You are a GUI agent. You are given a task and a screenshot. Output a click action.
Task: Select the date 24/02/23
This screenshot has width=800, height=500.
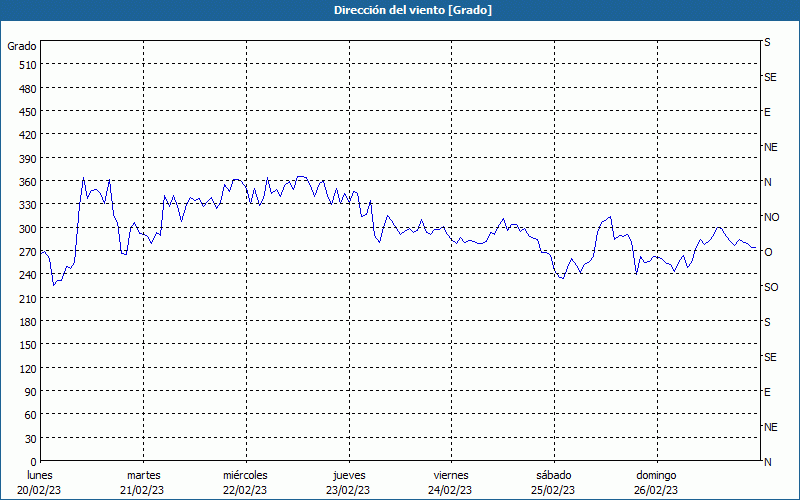tap(450, 490)
